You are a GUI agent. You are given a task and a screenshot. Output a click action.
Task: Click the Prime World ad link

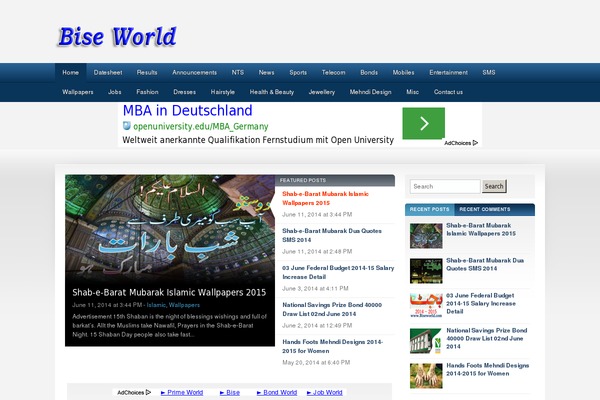click(182, 392)
